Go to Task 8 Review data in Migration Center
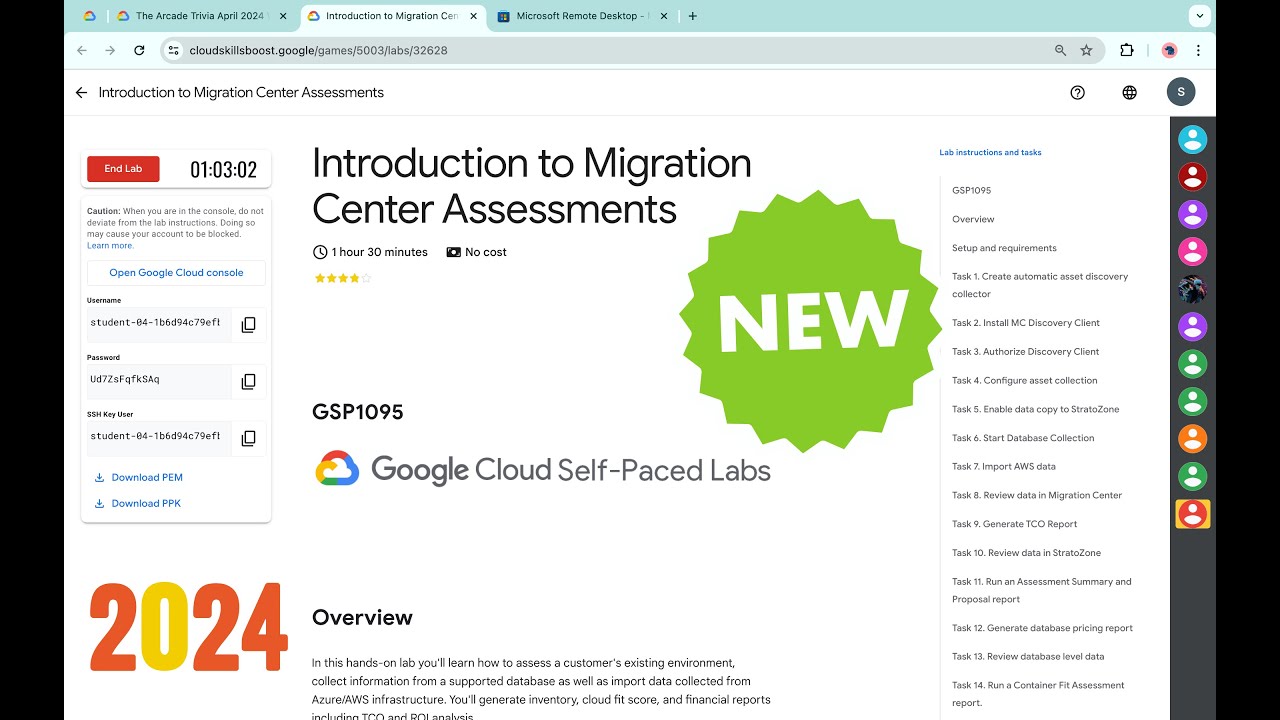The image size is (1280, 720). [x=1037, y=496]
